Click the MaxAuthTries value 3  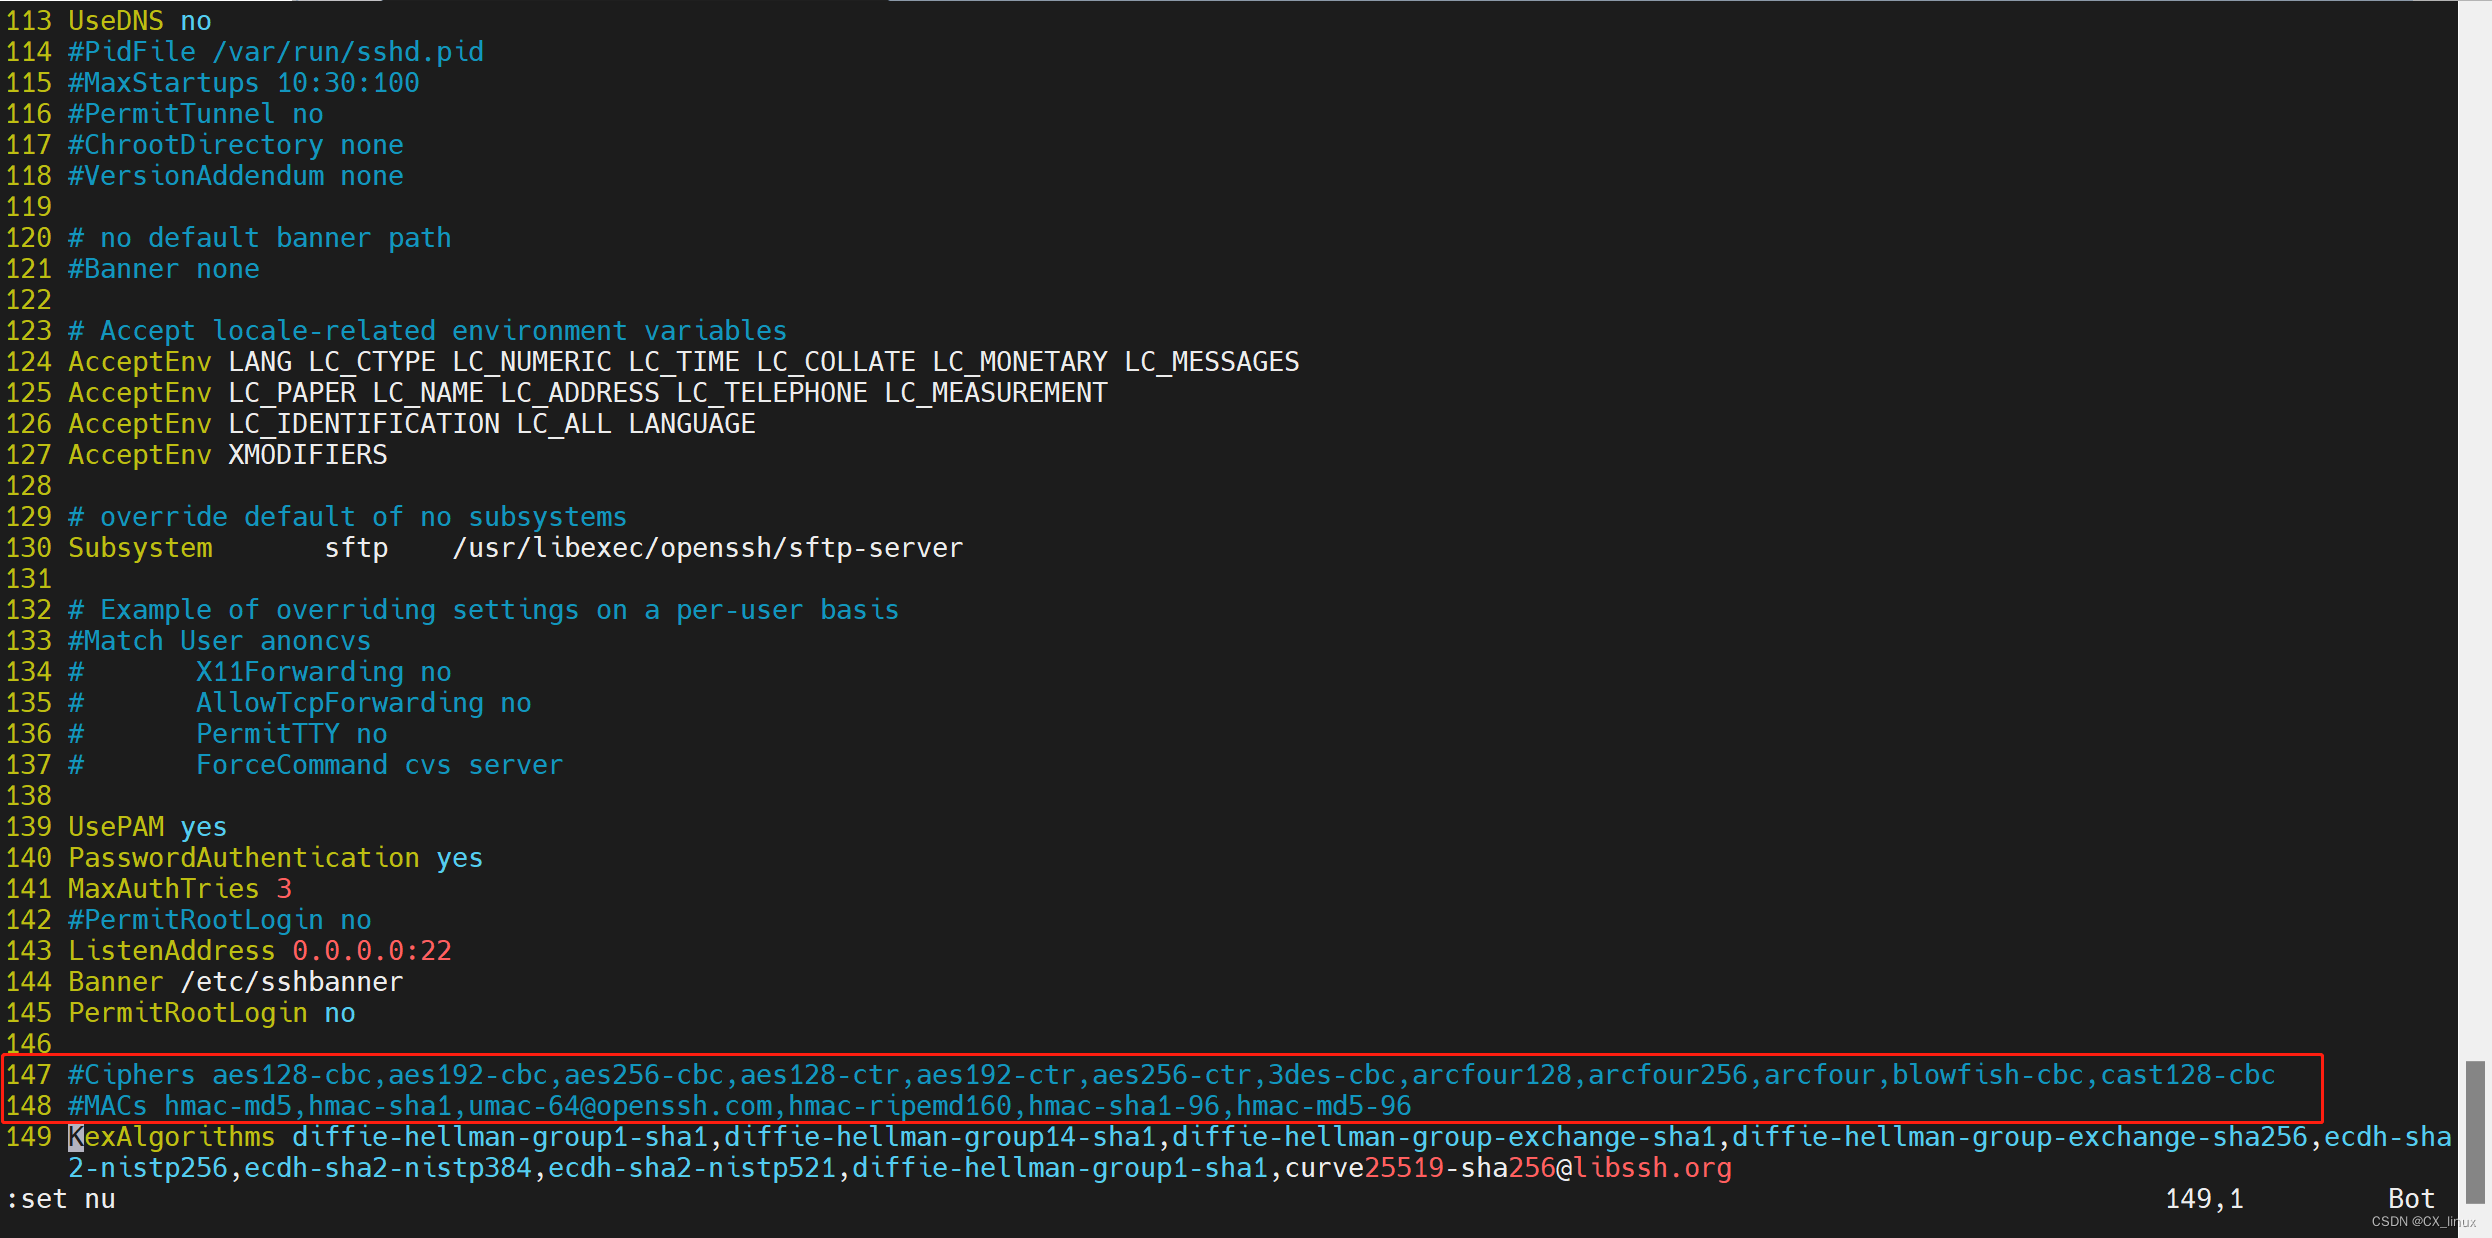point(284,889)
